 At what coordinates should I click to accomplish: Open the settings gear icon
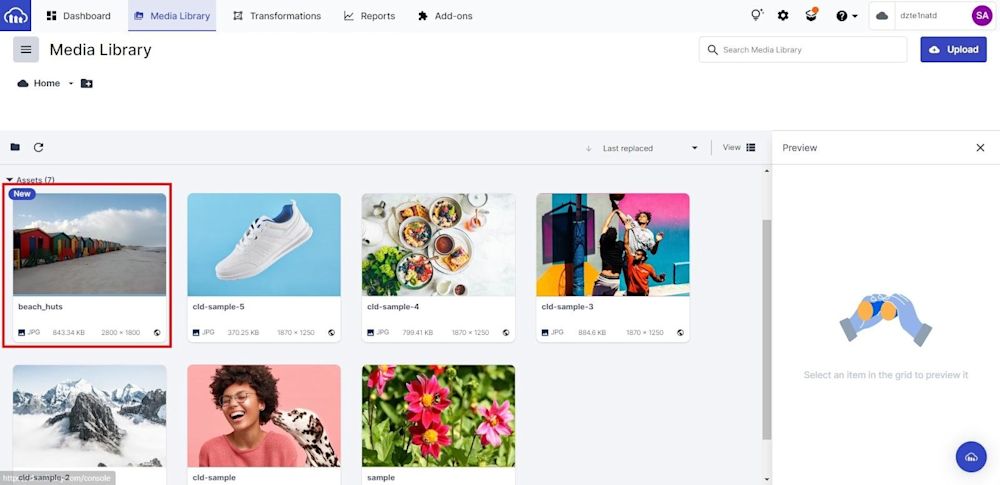tap(783, 16)
